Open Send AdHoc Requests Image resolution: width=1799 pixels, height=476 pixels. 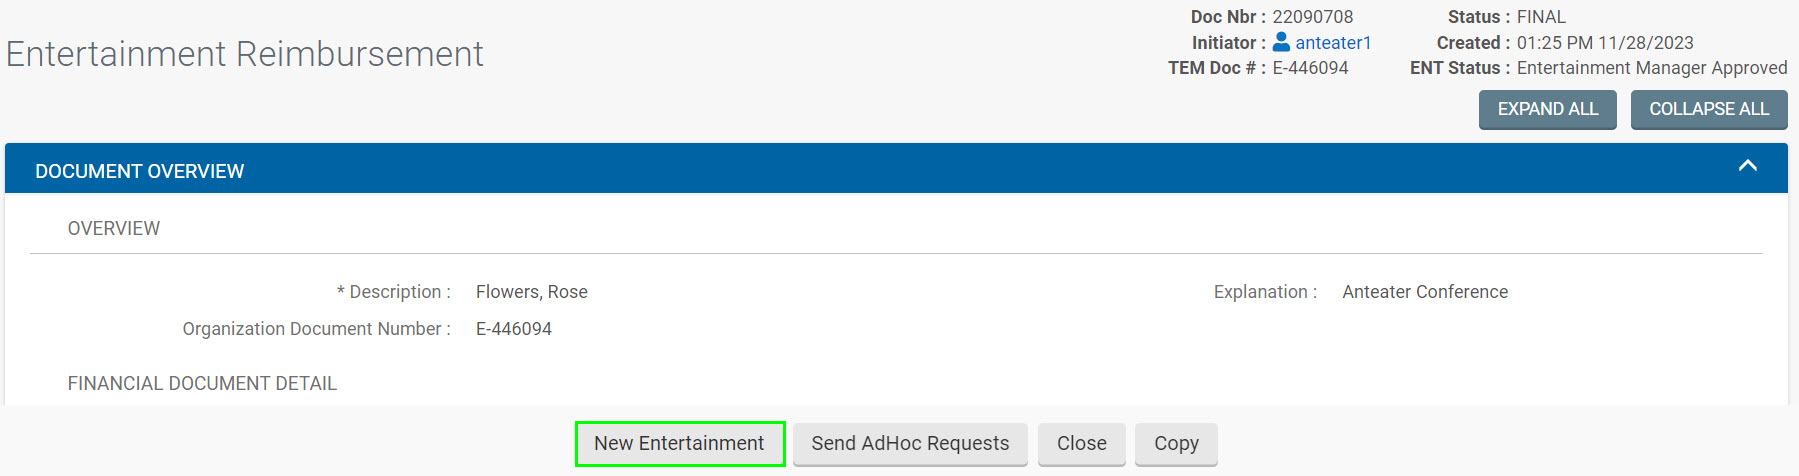[910, 443]
